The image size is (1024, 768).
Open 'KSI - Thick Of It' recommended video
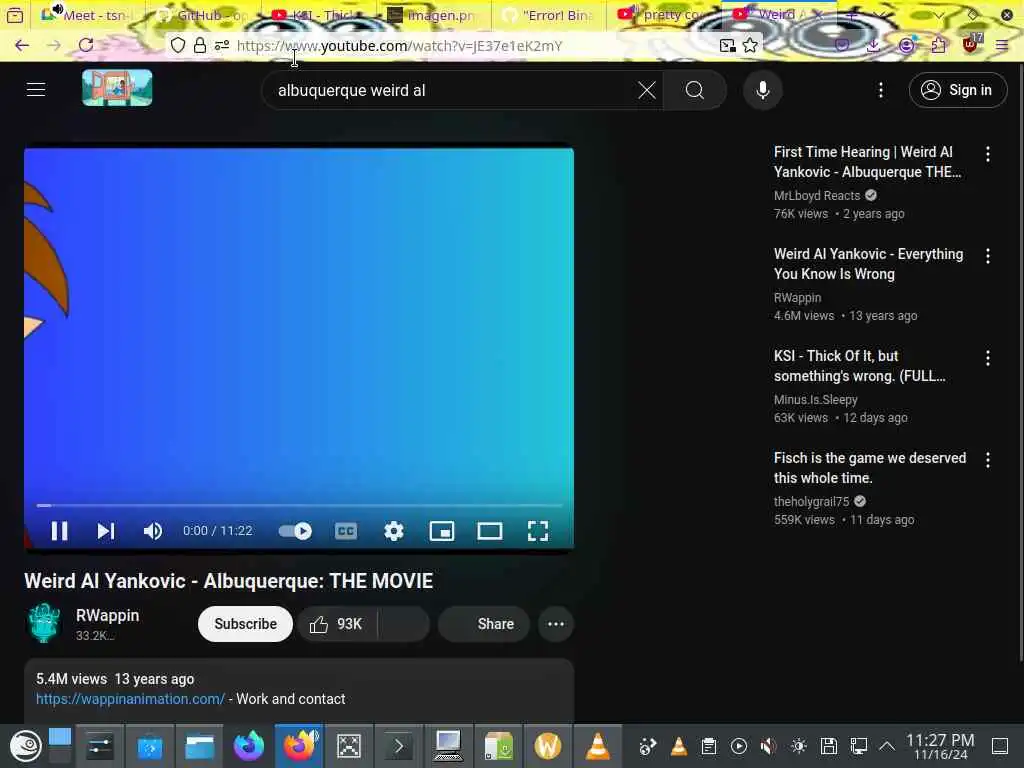point(859,366)
